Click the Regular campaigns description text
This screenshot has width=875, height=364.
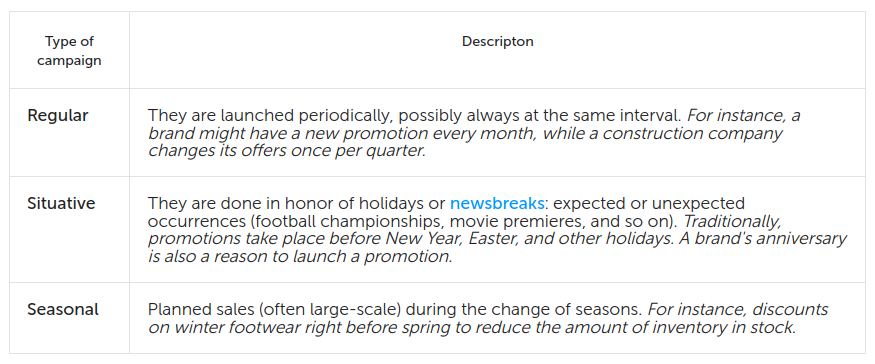(474, 133)
